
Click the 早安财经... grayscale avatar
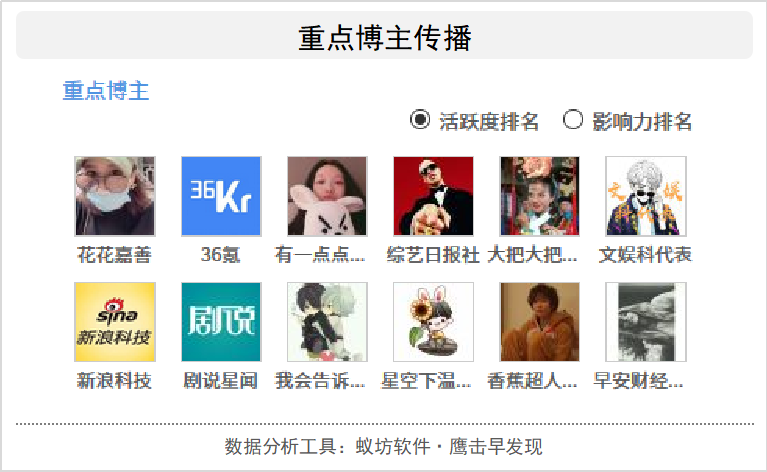click(x=646, y=322)
